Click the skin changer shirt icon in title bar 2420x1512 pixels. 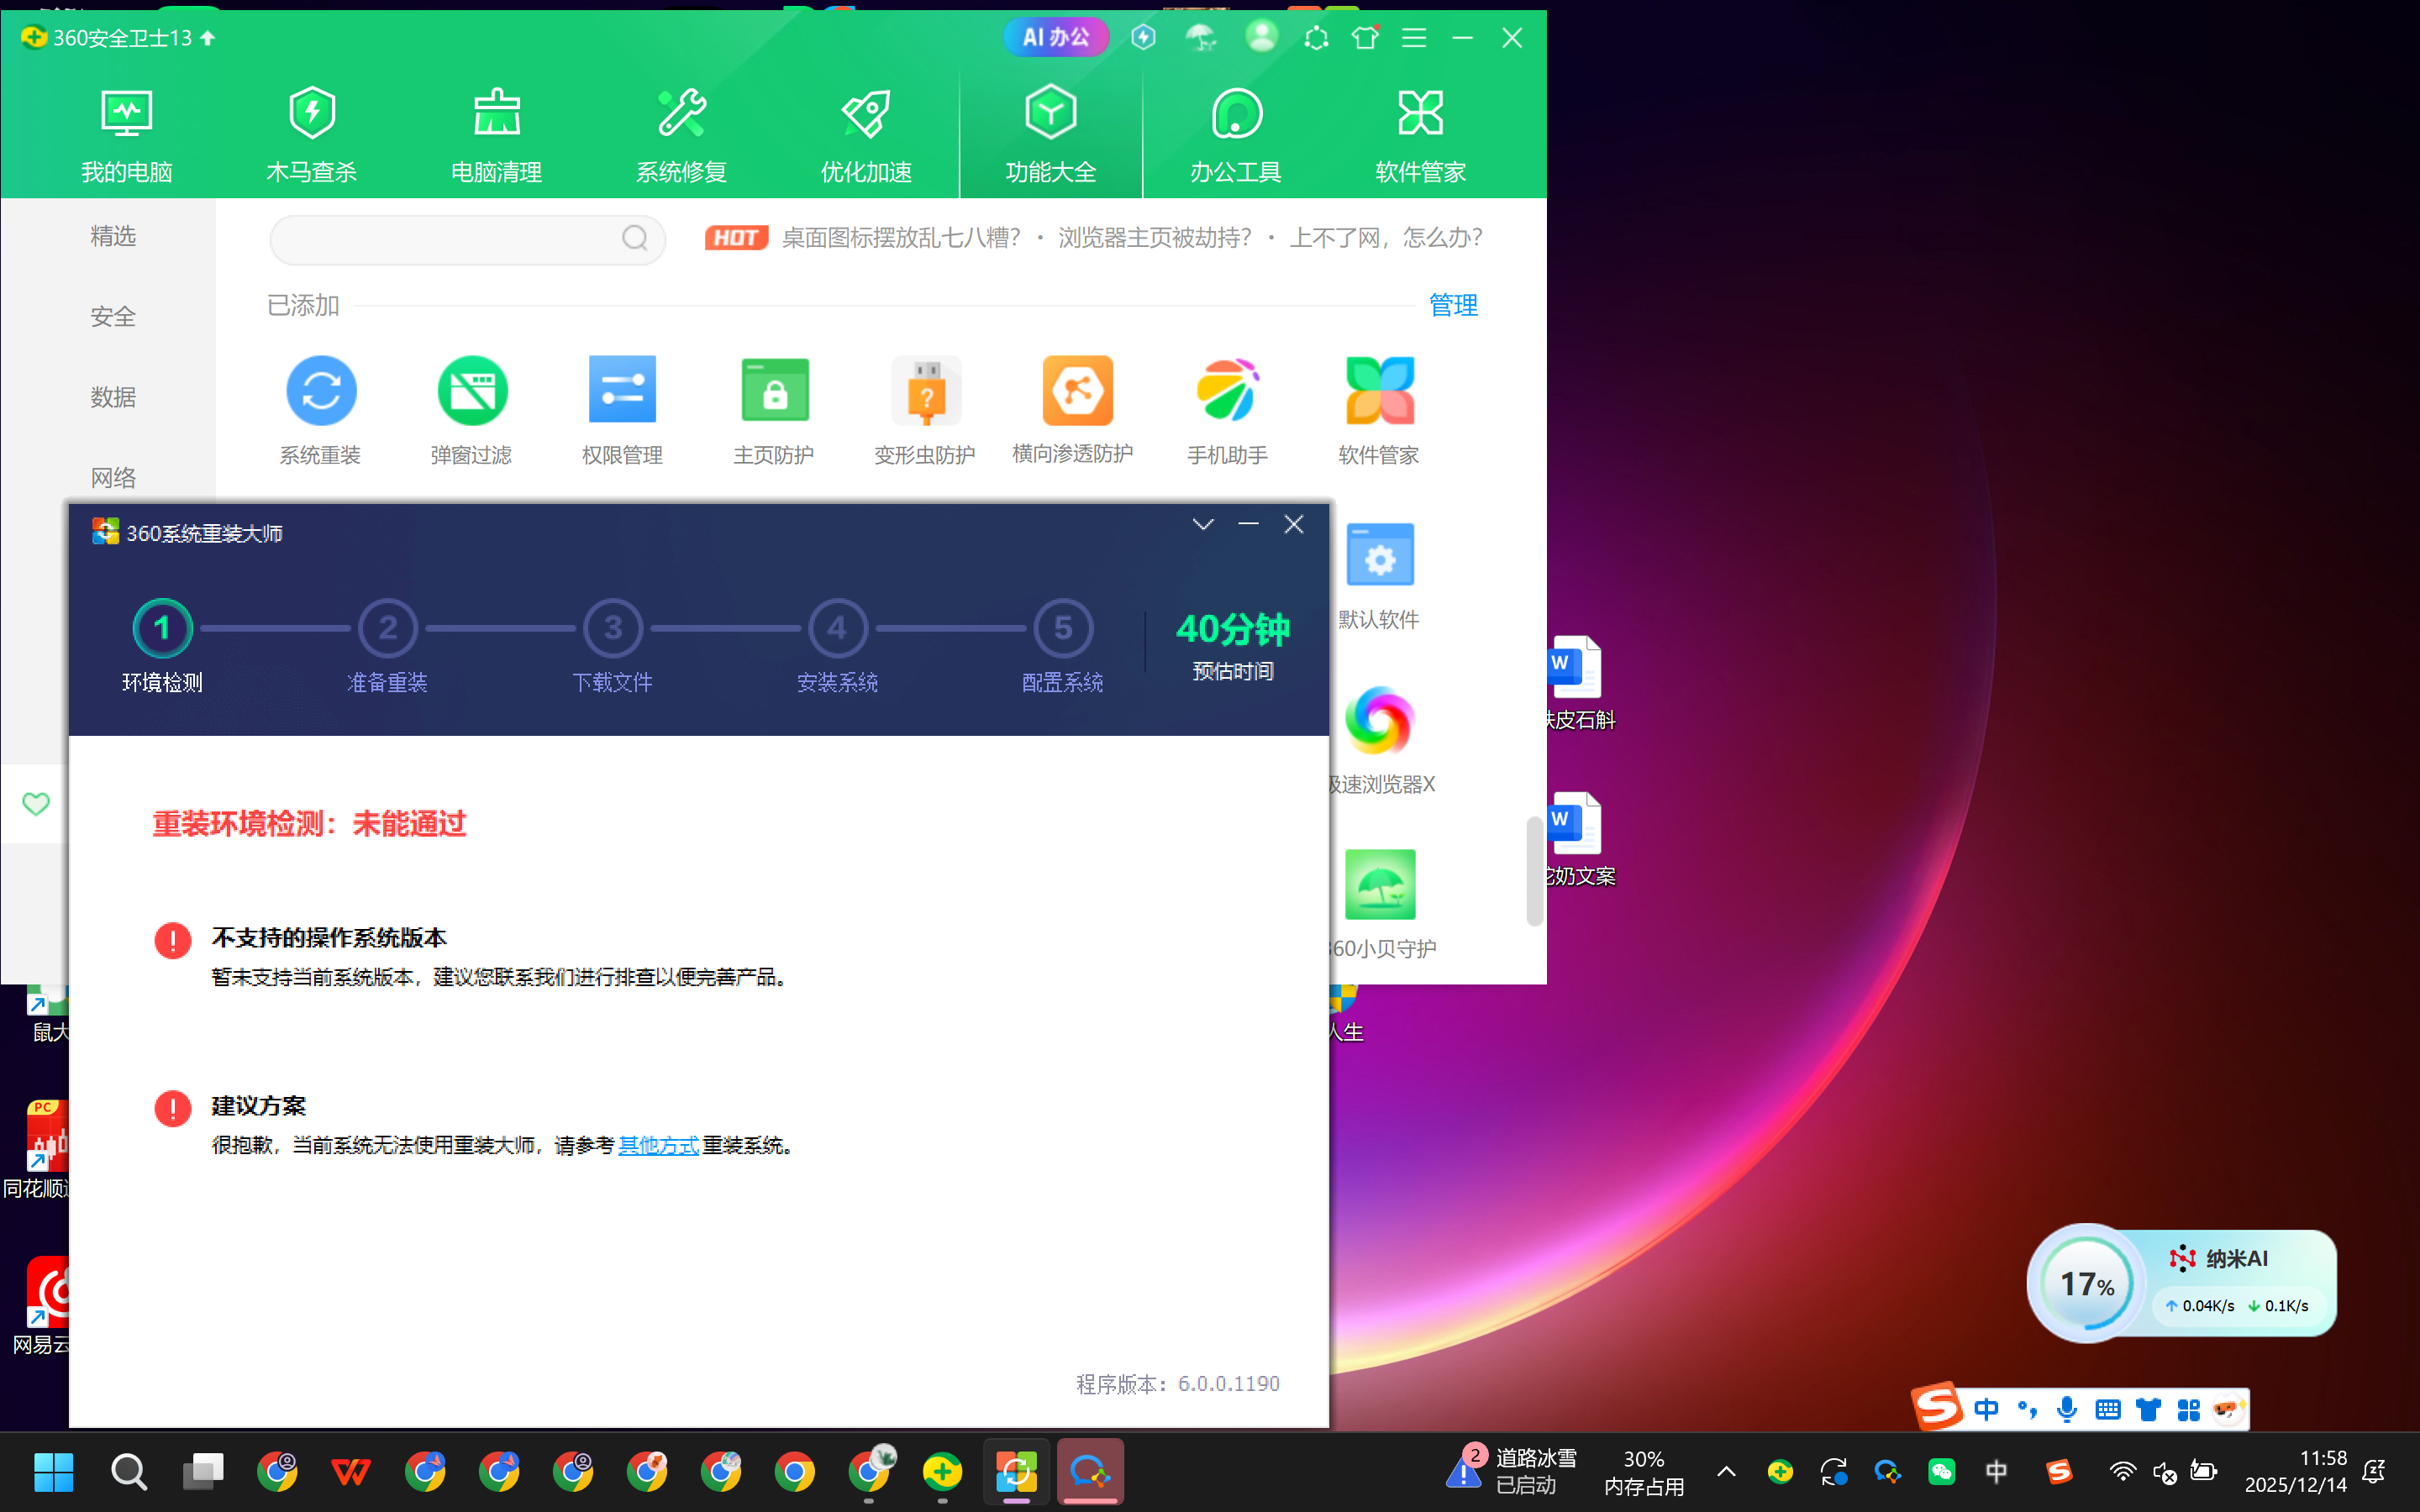pyautogui.click(x=1365, y=38)
